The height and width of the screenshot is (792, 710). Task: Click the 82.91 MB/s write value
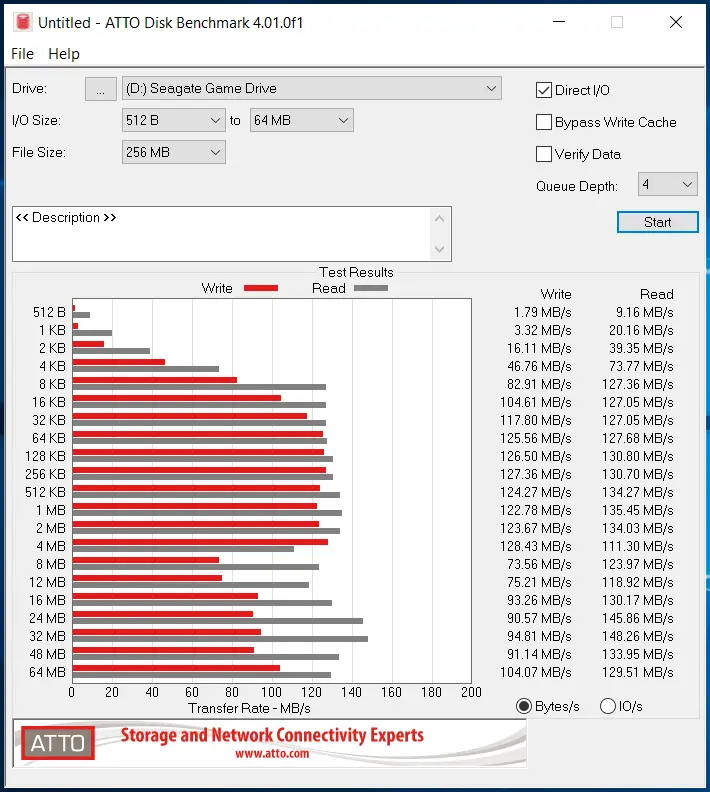click(x=539, y=384)
